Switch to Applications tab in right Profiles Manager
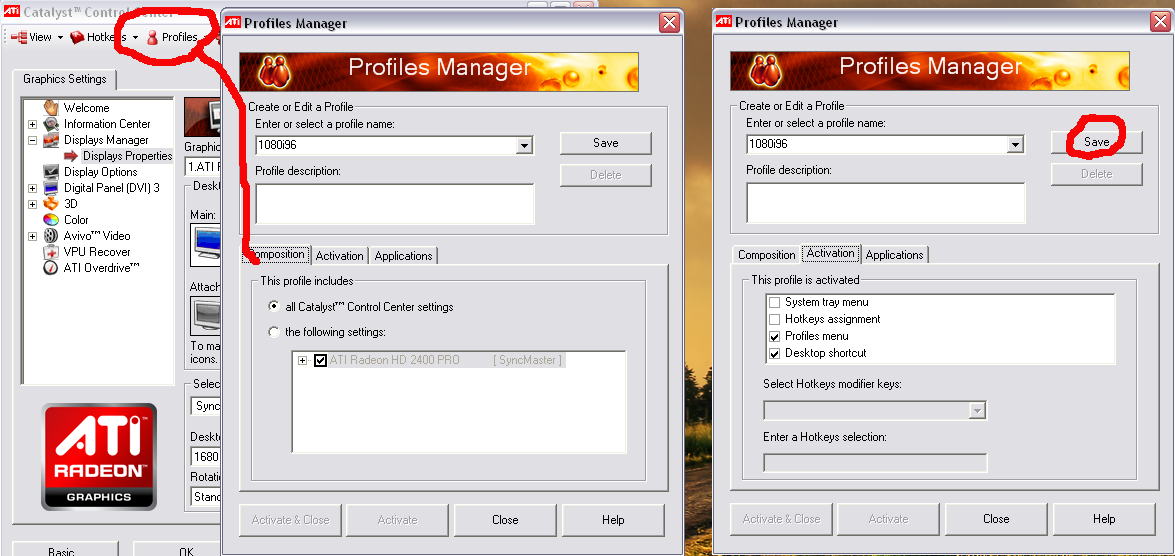 tap(894, 255)
